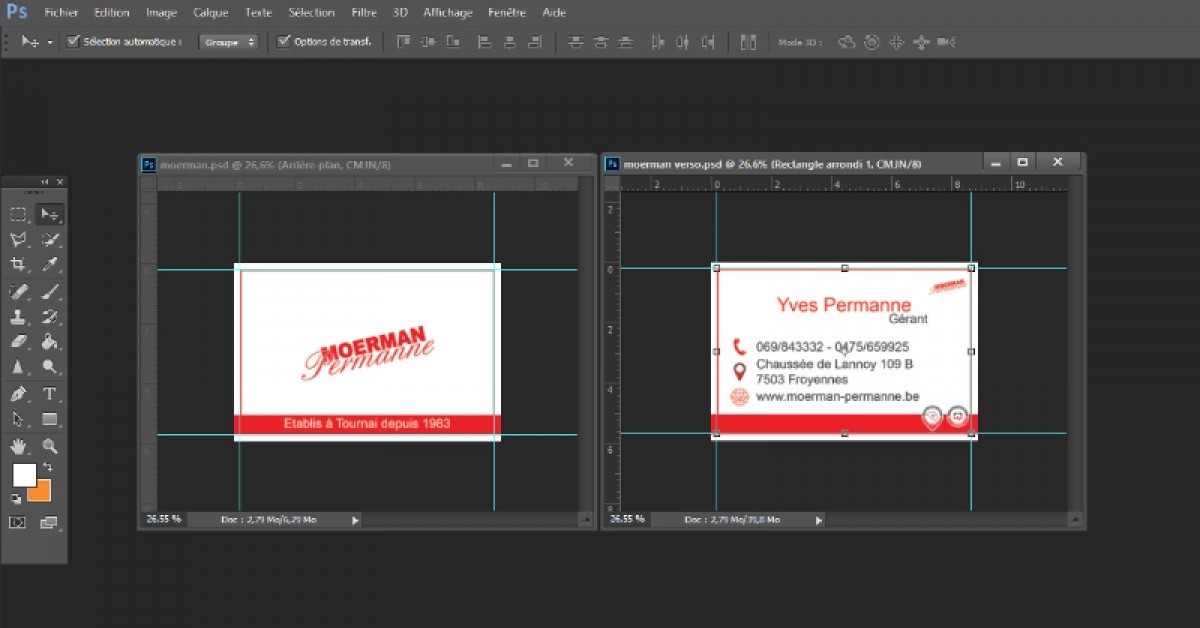Align left edges in the options bar
Image resolution: width=1200 pixels, height=628 pixels.
[x=485, y=42]
